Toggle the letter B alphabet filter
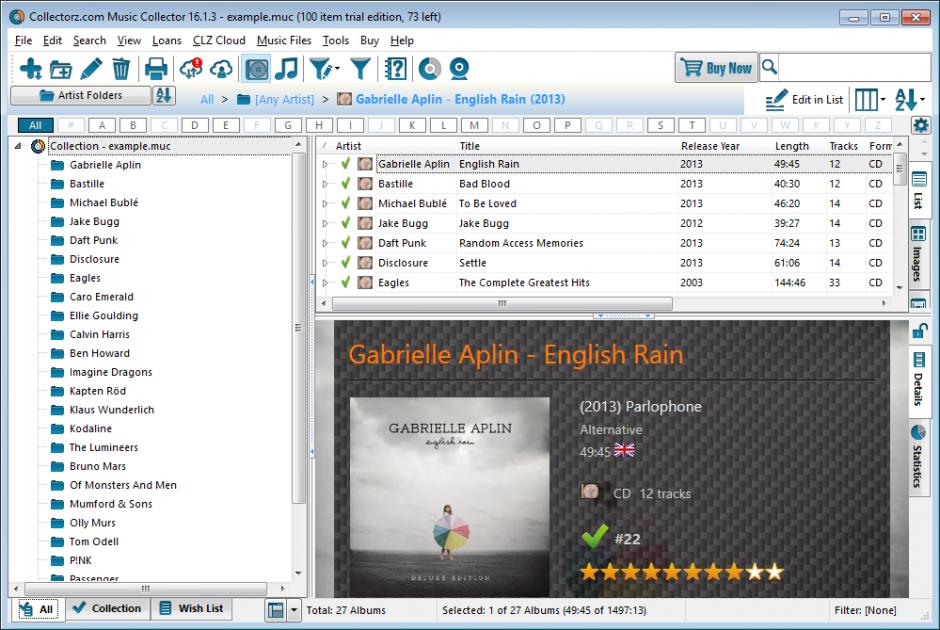940x630 pixels. tap(132, 125)
